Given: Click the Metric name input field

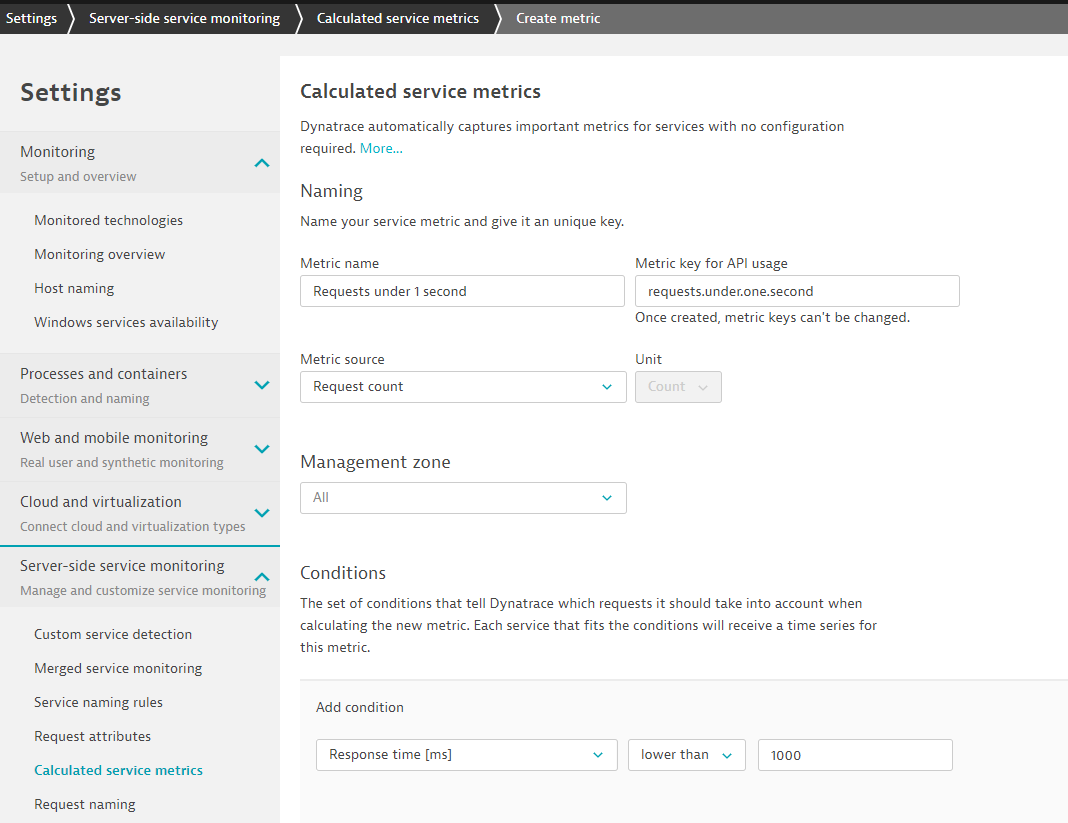Looking at the screenshot, I should pyautogui.click(x=462, y=291).
